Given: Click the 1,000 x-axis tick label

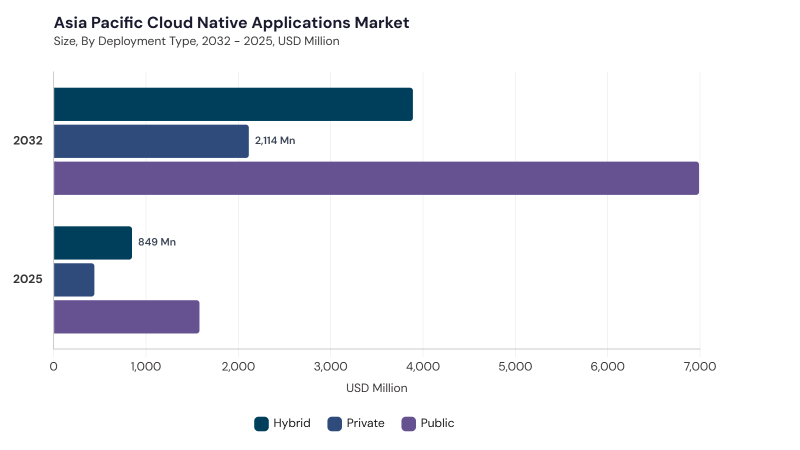Looking at the screenshot, I should tap(146, 366).
